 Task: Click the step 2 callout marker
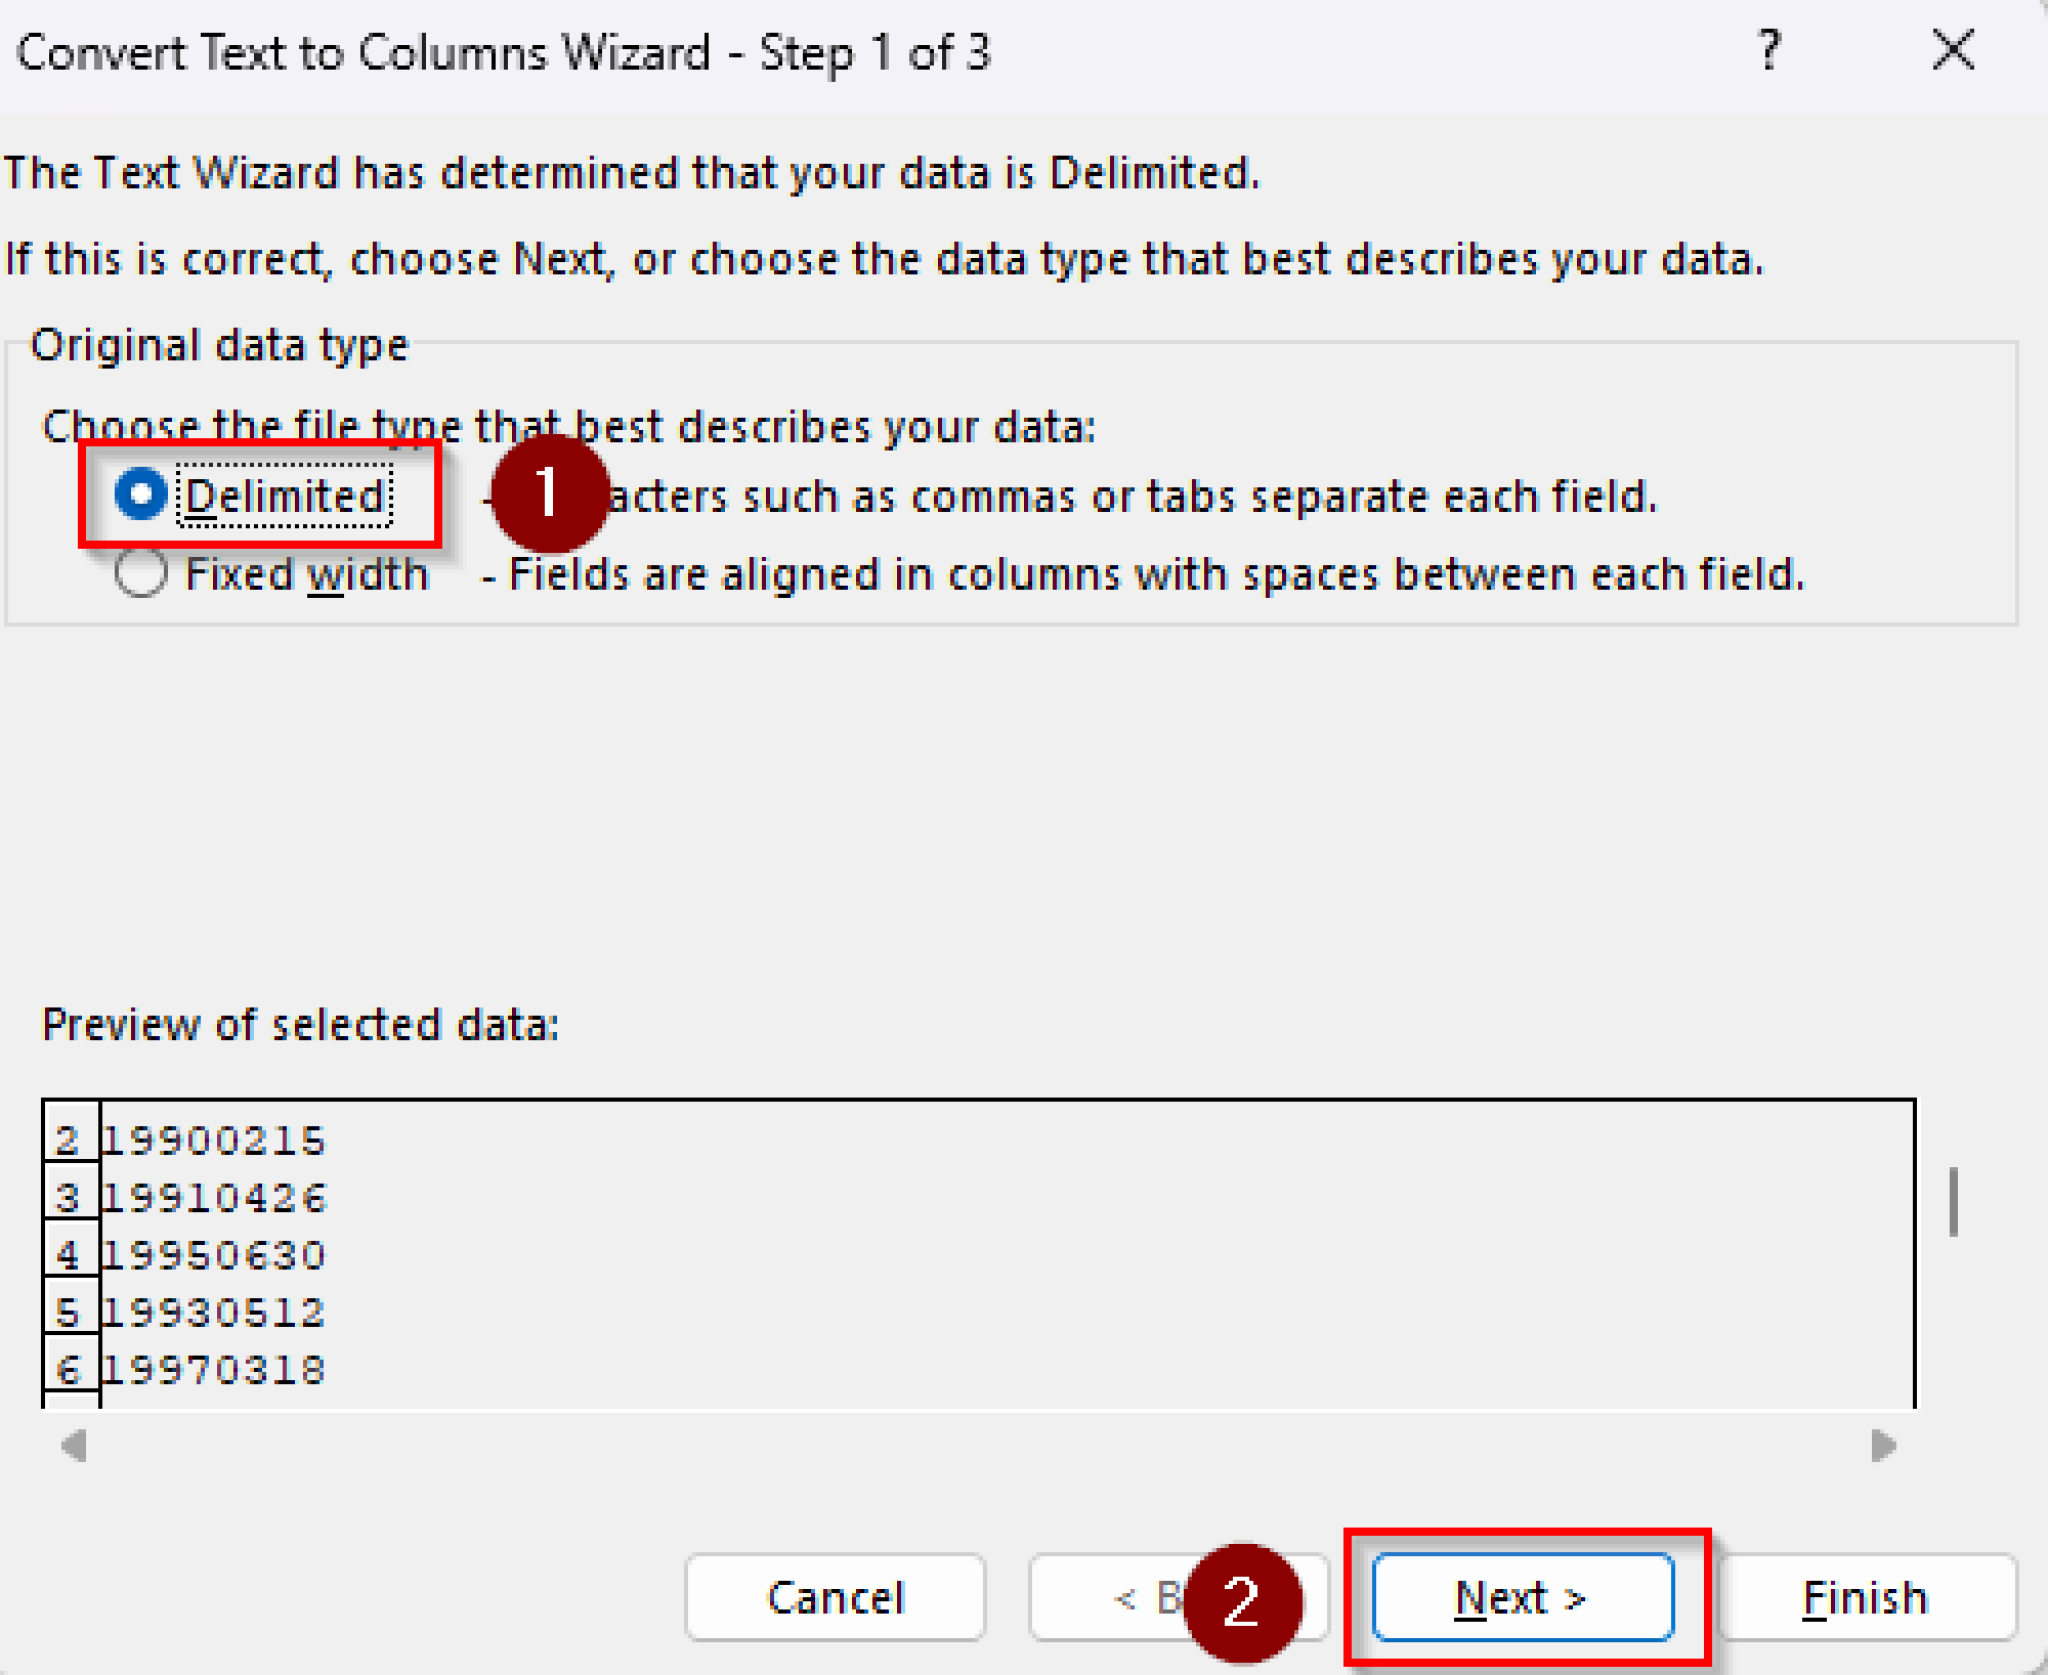1243,1600
